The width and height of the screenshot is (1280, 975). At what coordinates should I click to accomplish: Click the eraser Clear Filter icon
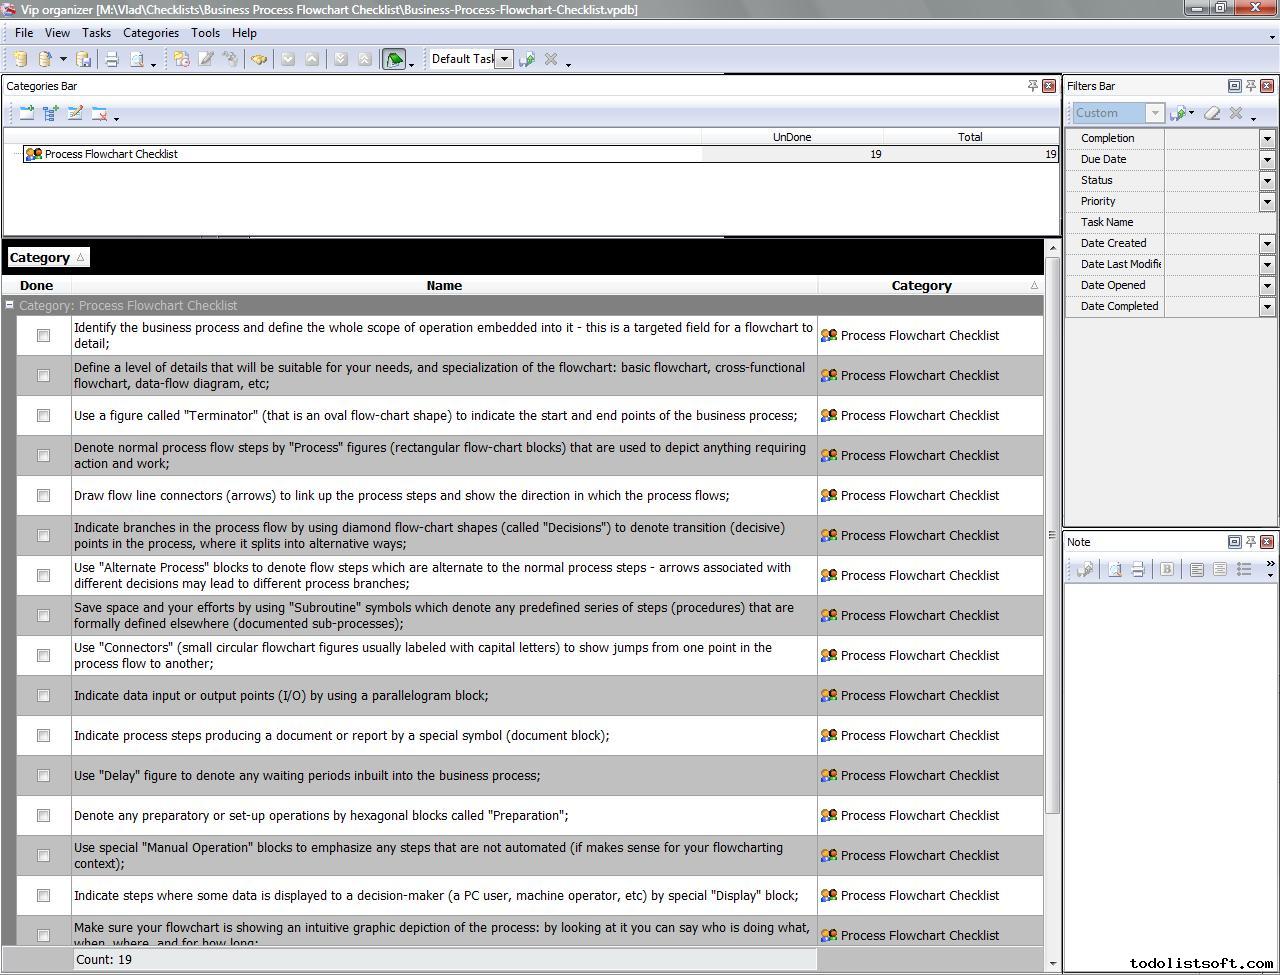tap(1212, 113)
